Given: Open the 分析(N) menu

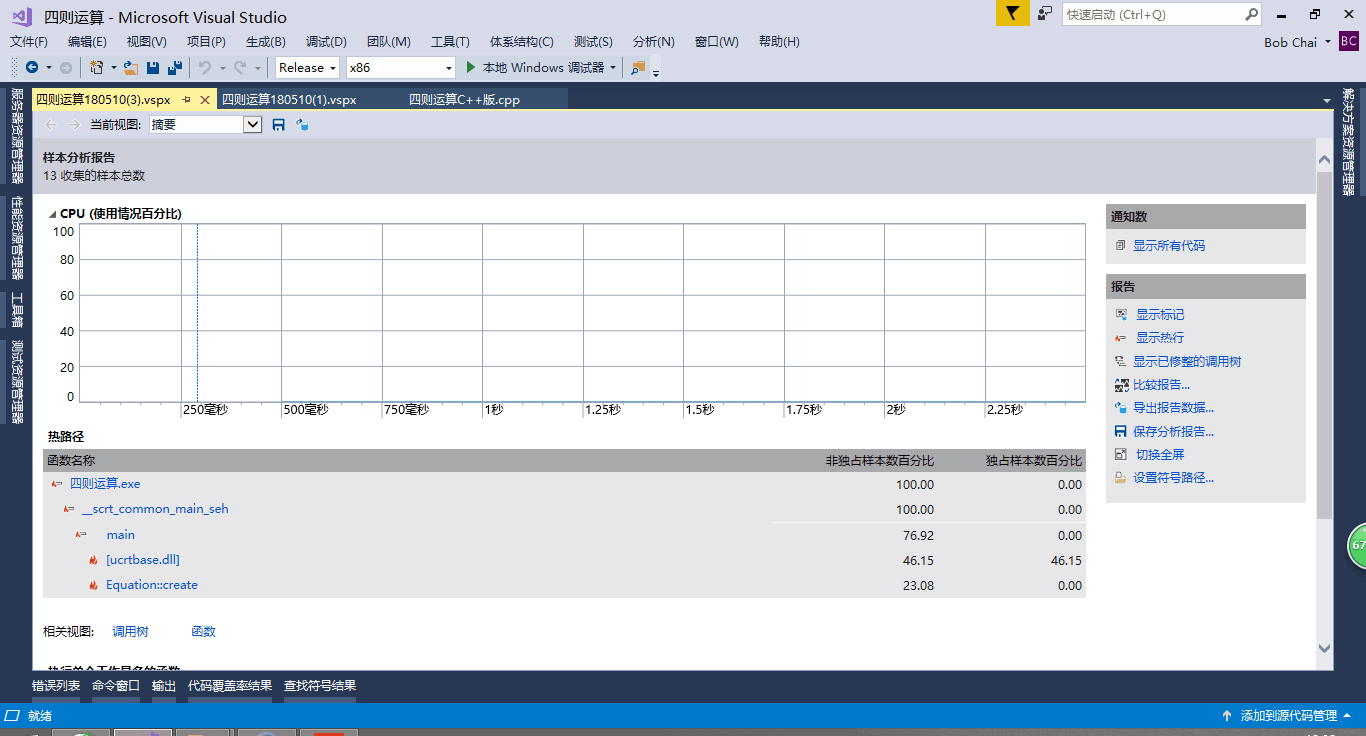Looking at the screenshot, I should (653, 42).
